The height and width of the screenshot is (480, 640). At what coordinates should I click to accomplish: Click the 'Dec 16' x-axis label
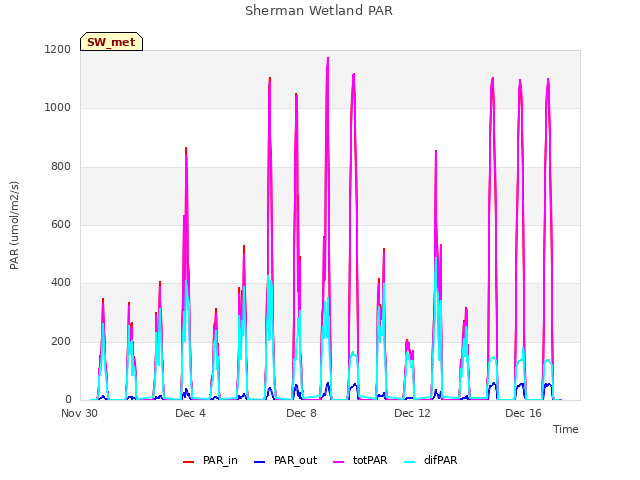click(x=523, y=413)
